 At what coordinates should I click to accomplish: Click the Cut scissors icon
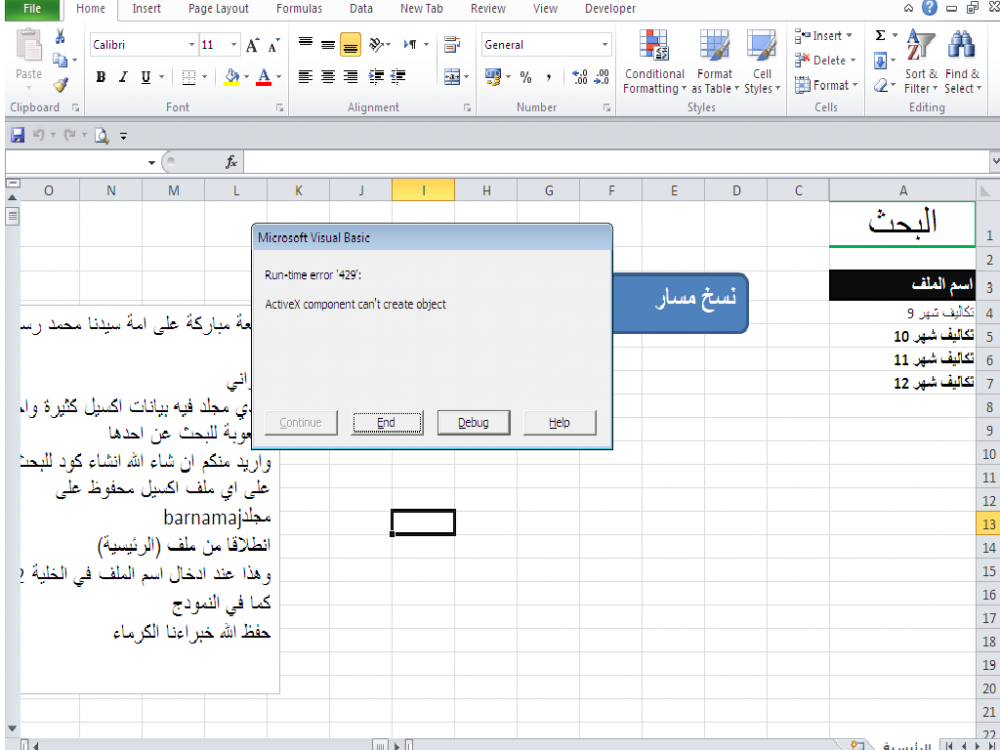click(60, 36)
